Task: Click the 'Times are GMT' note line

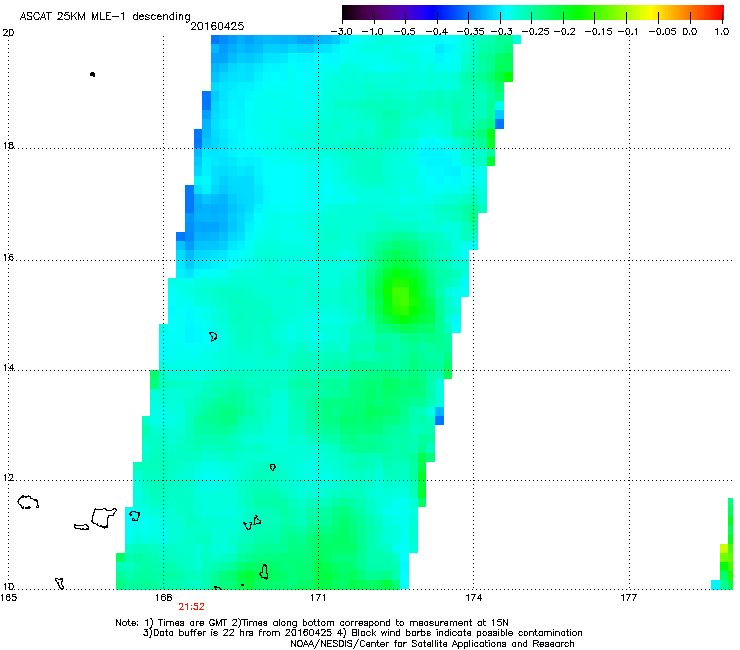Action: point(312,623)
